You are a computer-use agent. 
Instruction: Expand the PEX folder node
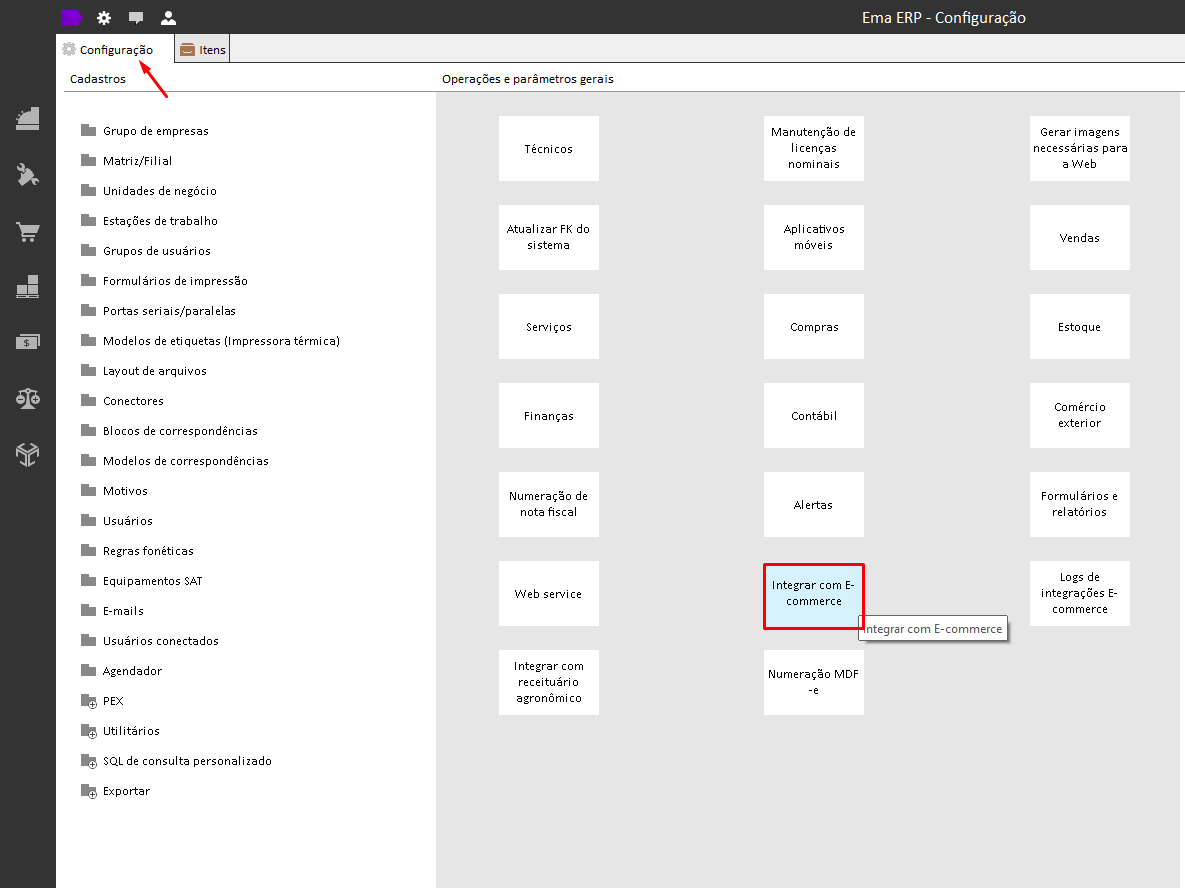click(89, 701)
